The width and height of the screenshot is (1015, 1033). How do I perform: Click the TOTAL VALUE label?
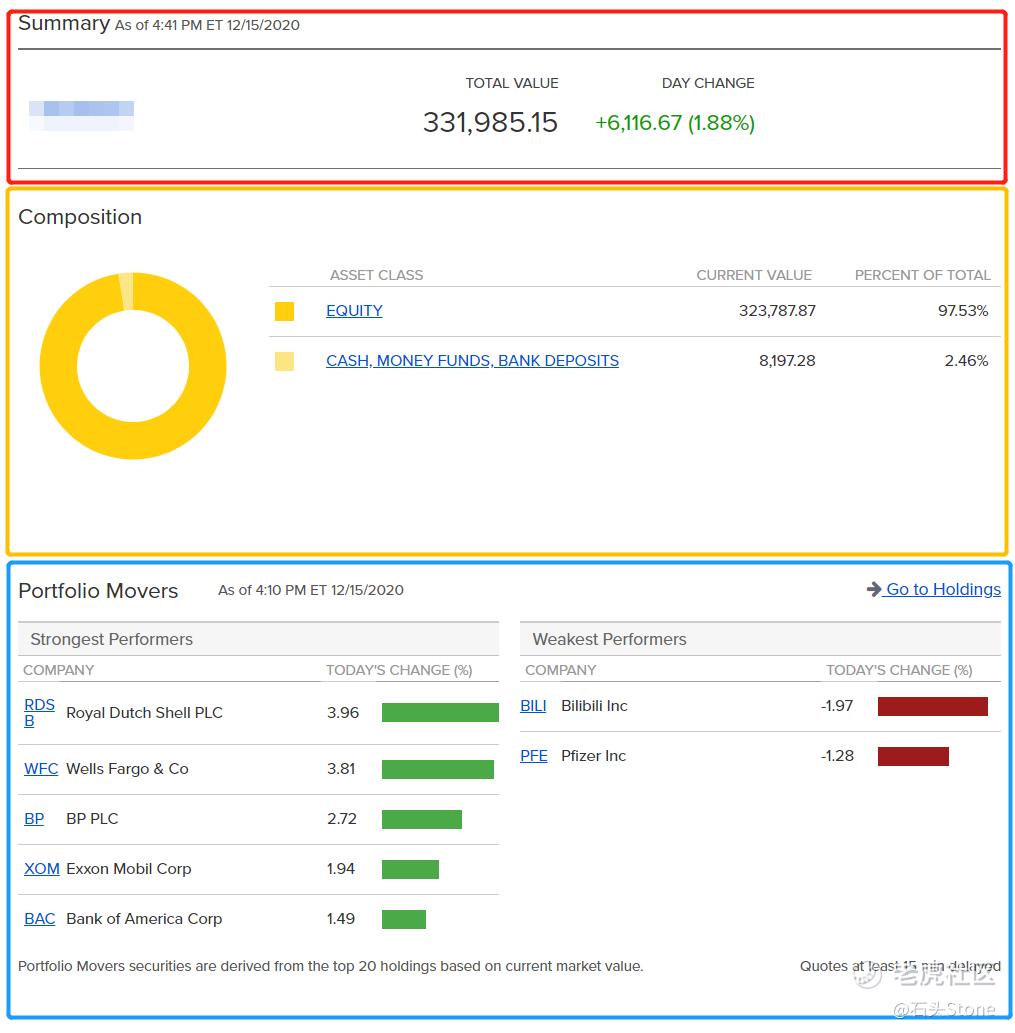point(512,84)
